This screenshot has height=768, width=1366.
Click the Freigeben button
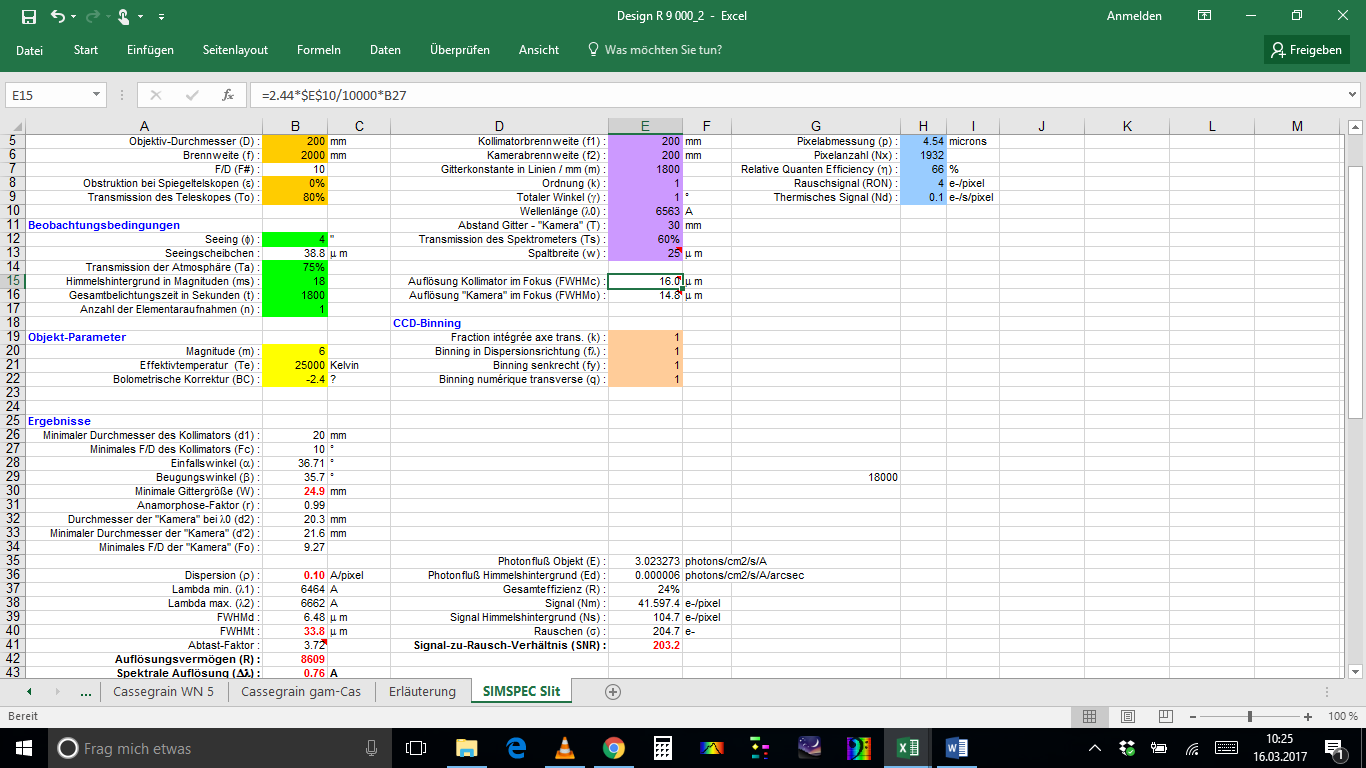pyautogui.click(x=1306, y=49)
